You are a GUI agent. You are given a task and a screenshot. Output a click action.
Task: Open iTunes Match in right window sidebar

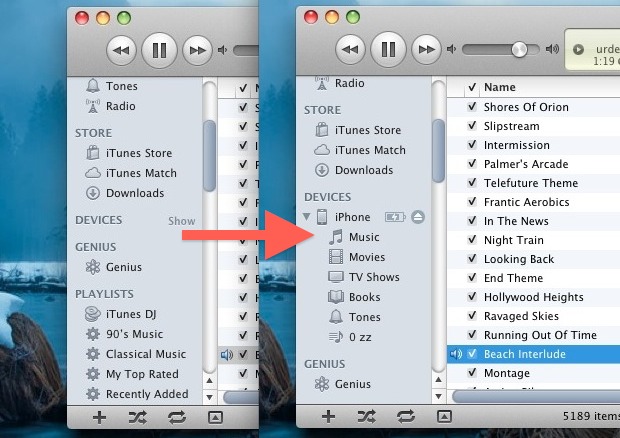point(360,150)
